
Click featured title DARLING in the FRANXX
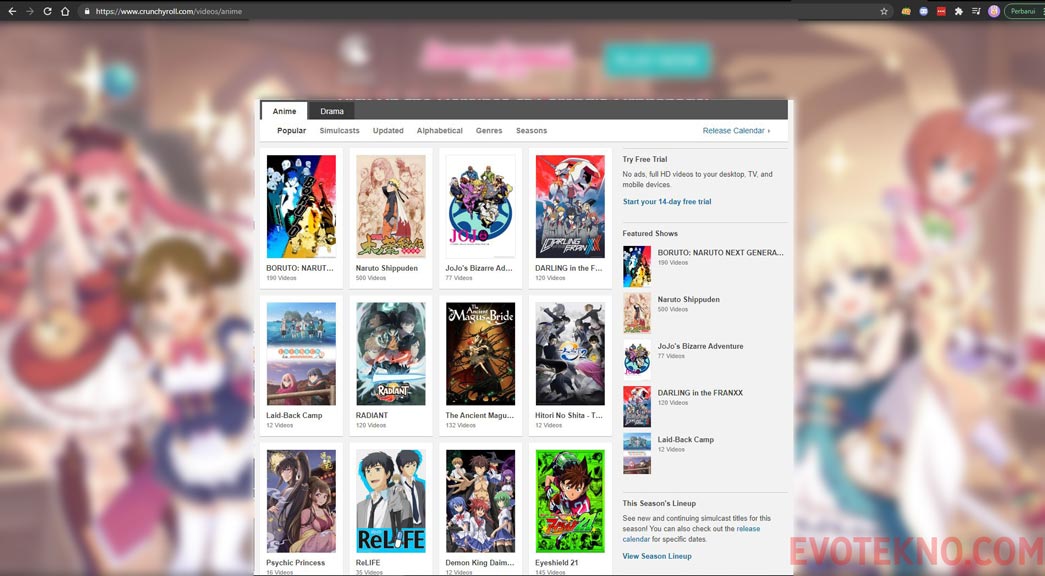(x=700, y=393)
